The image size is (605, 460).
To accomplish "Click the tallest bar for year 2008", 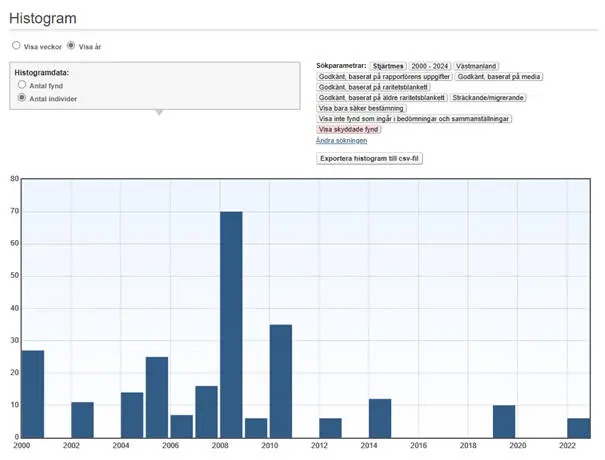I will (231, 324).
